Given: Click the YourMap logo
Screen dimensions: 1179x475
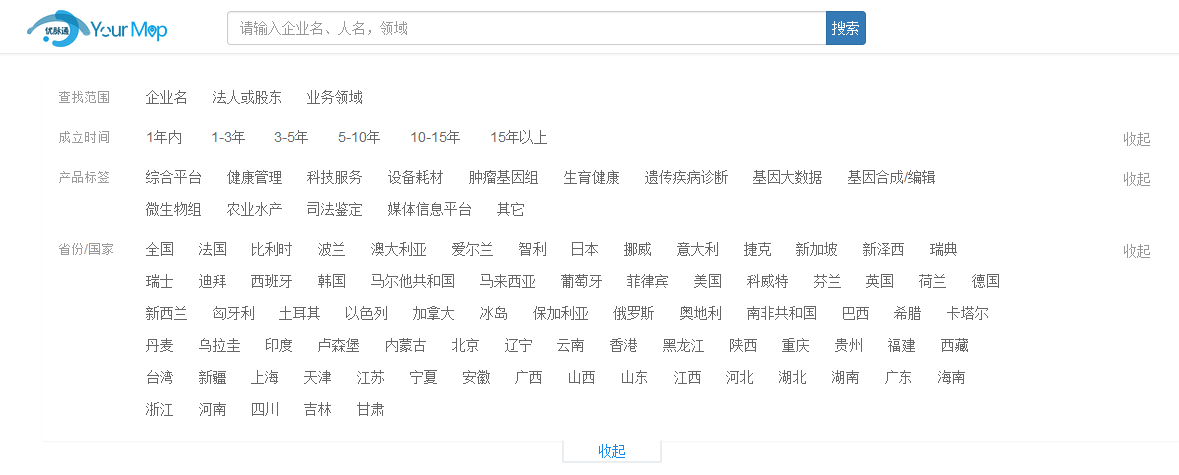Looking at the screenshot, I should (97, 29).
